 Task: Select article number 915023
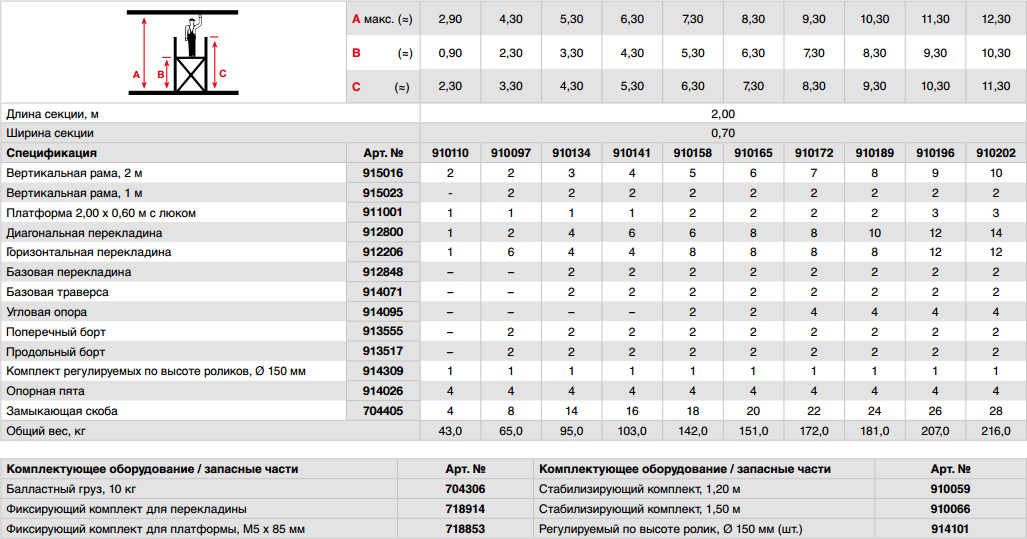coord(383,193)
